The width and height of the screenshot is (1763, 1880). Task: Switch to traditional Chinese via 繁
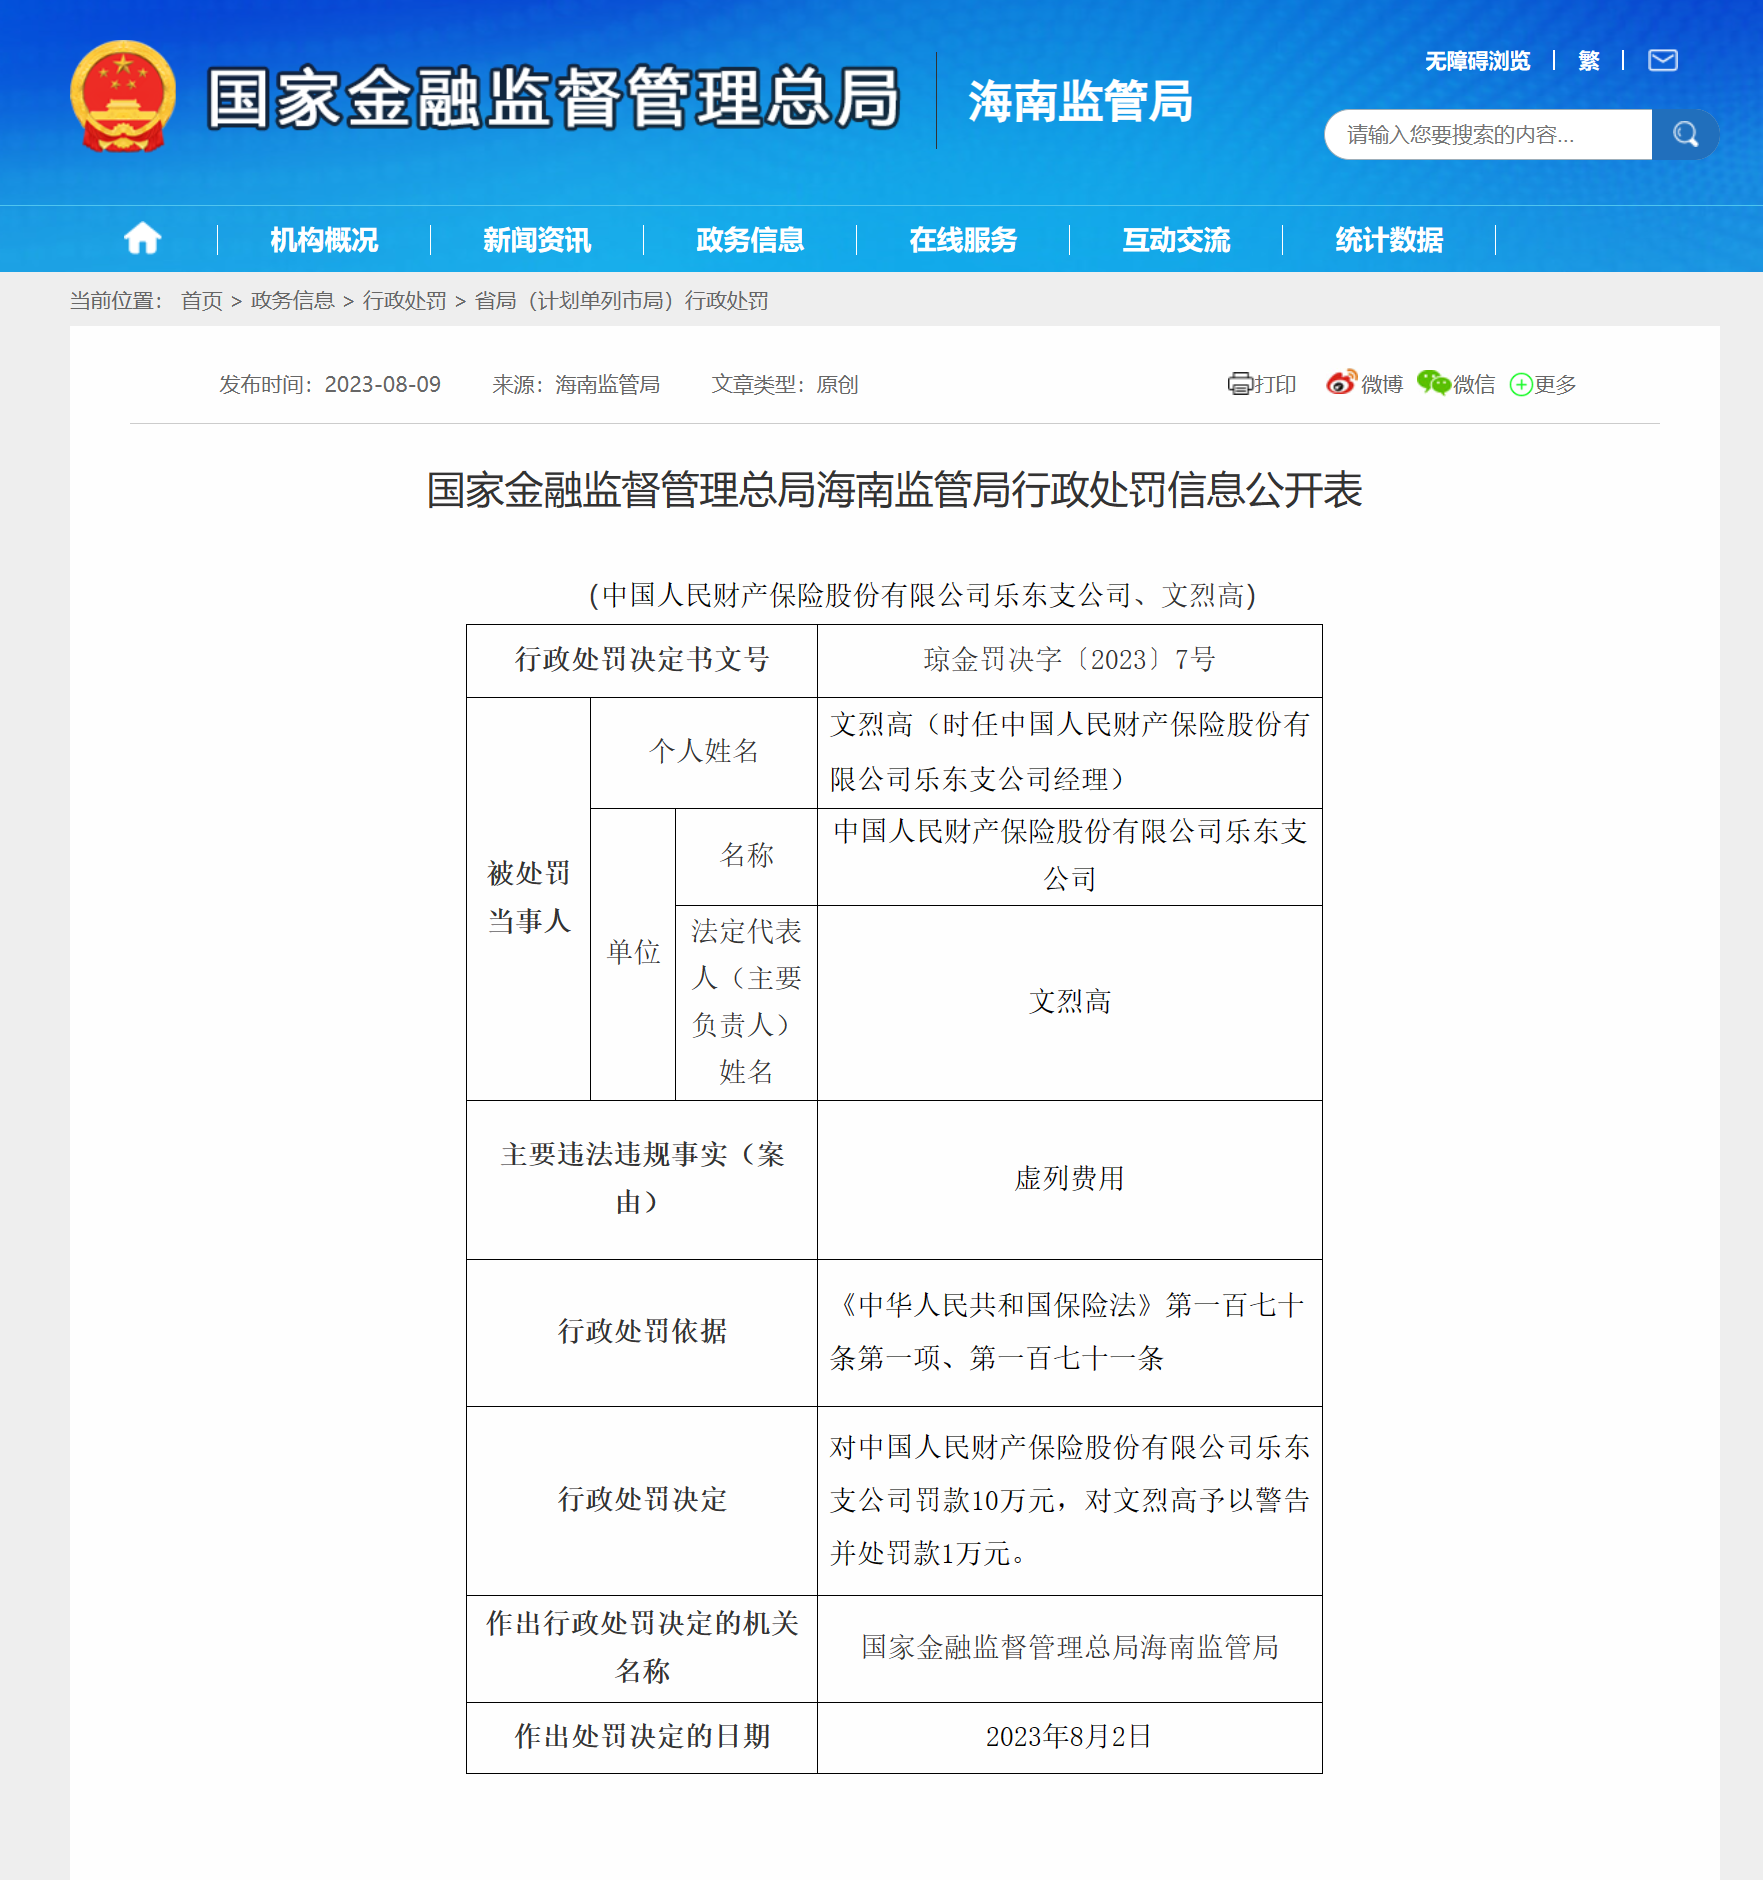(x=1588, y=61)
